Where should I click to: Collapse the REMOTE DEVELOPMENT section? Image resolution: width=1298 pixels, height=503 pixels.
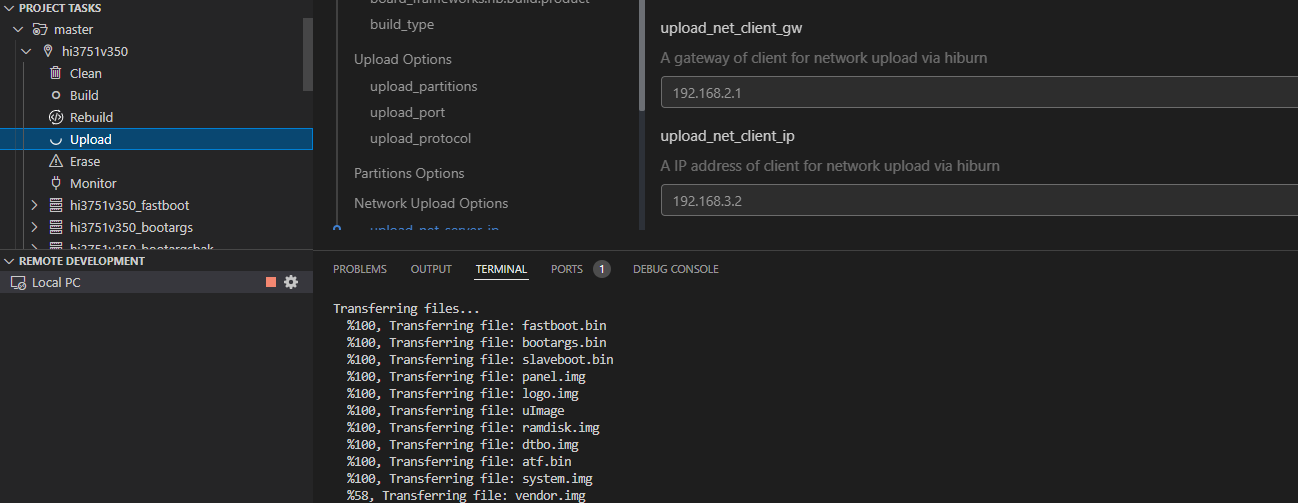point(9,261)
